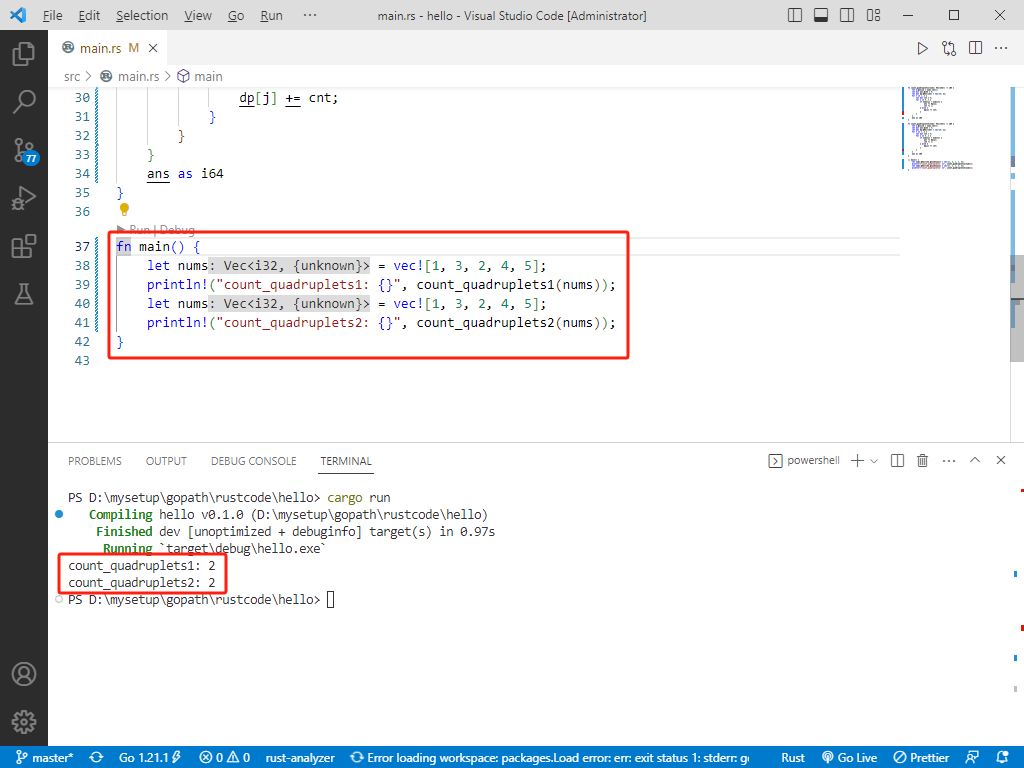Open the Selection menu
The width and height of the screenshot is (1024, 768).
142,16
